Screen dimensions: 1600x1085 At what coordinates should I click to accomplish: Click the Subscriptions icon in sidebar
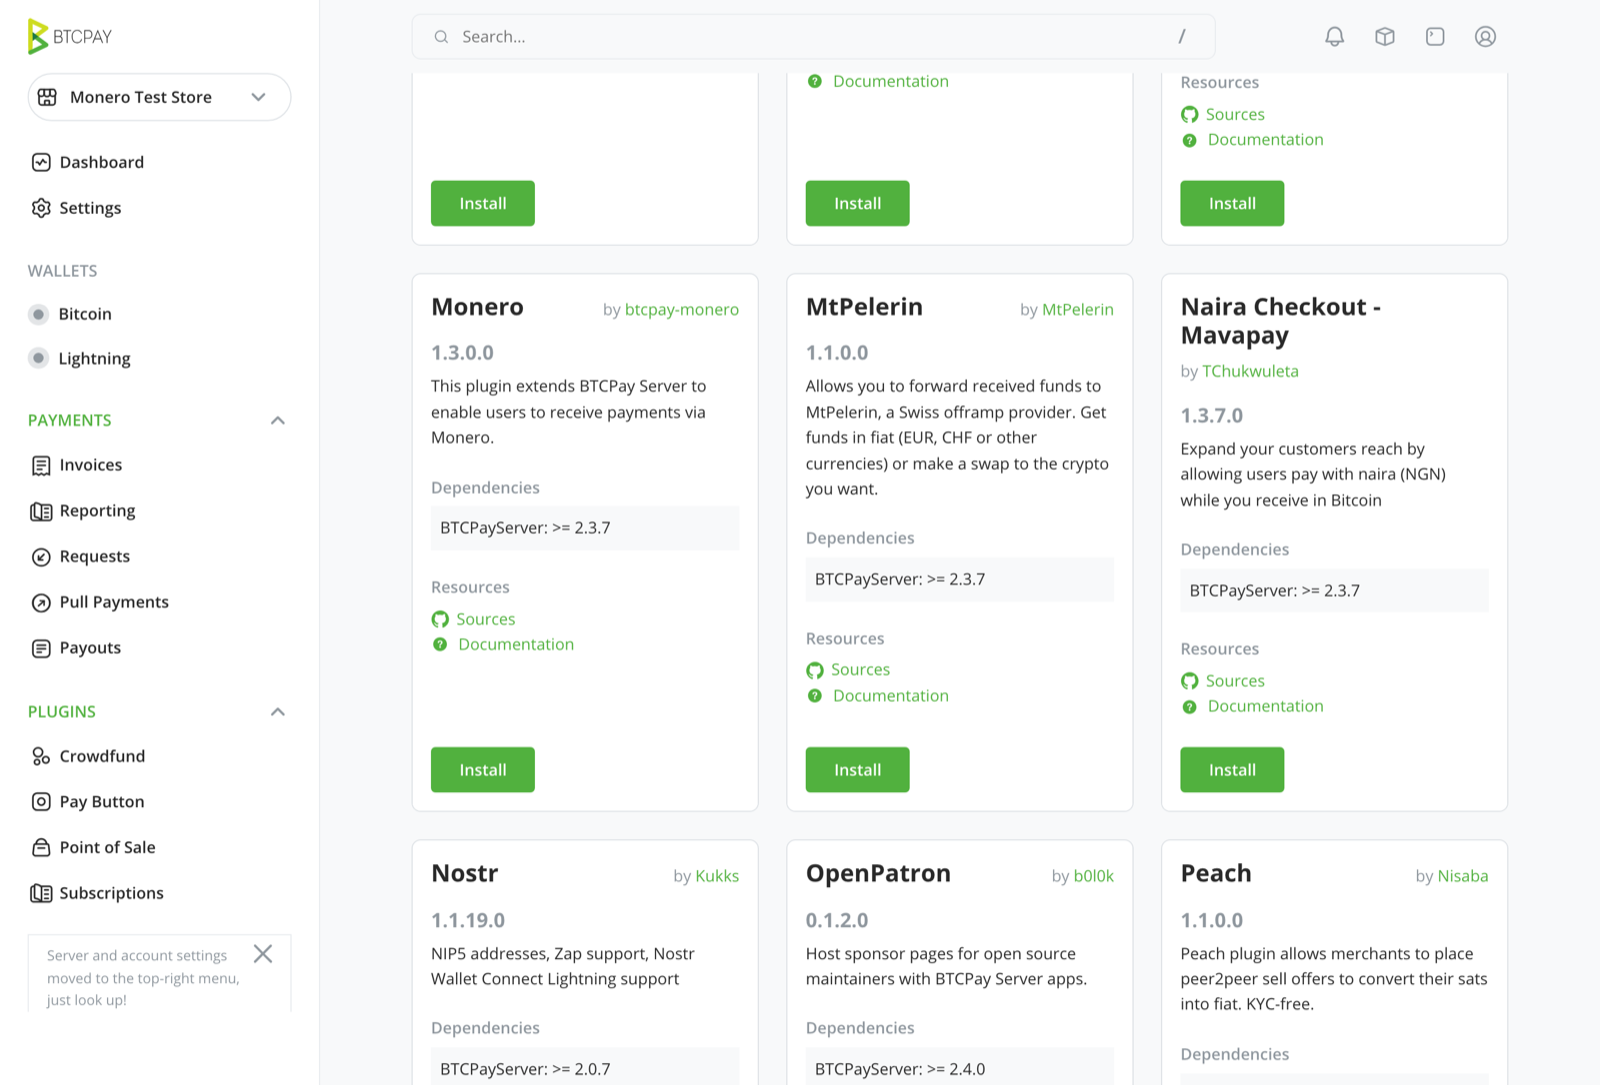pos(41,893)
